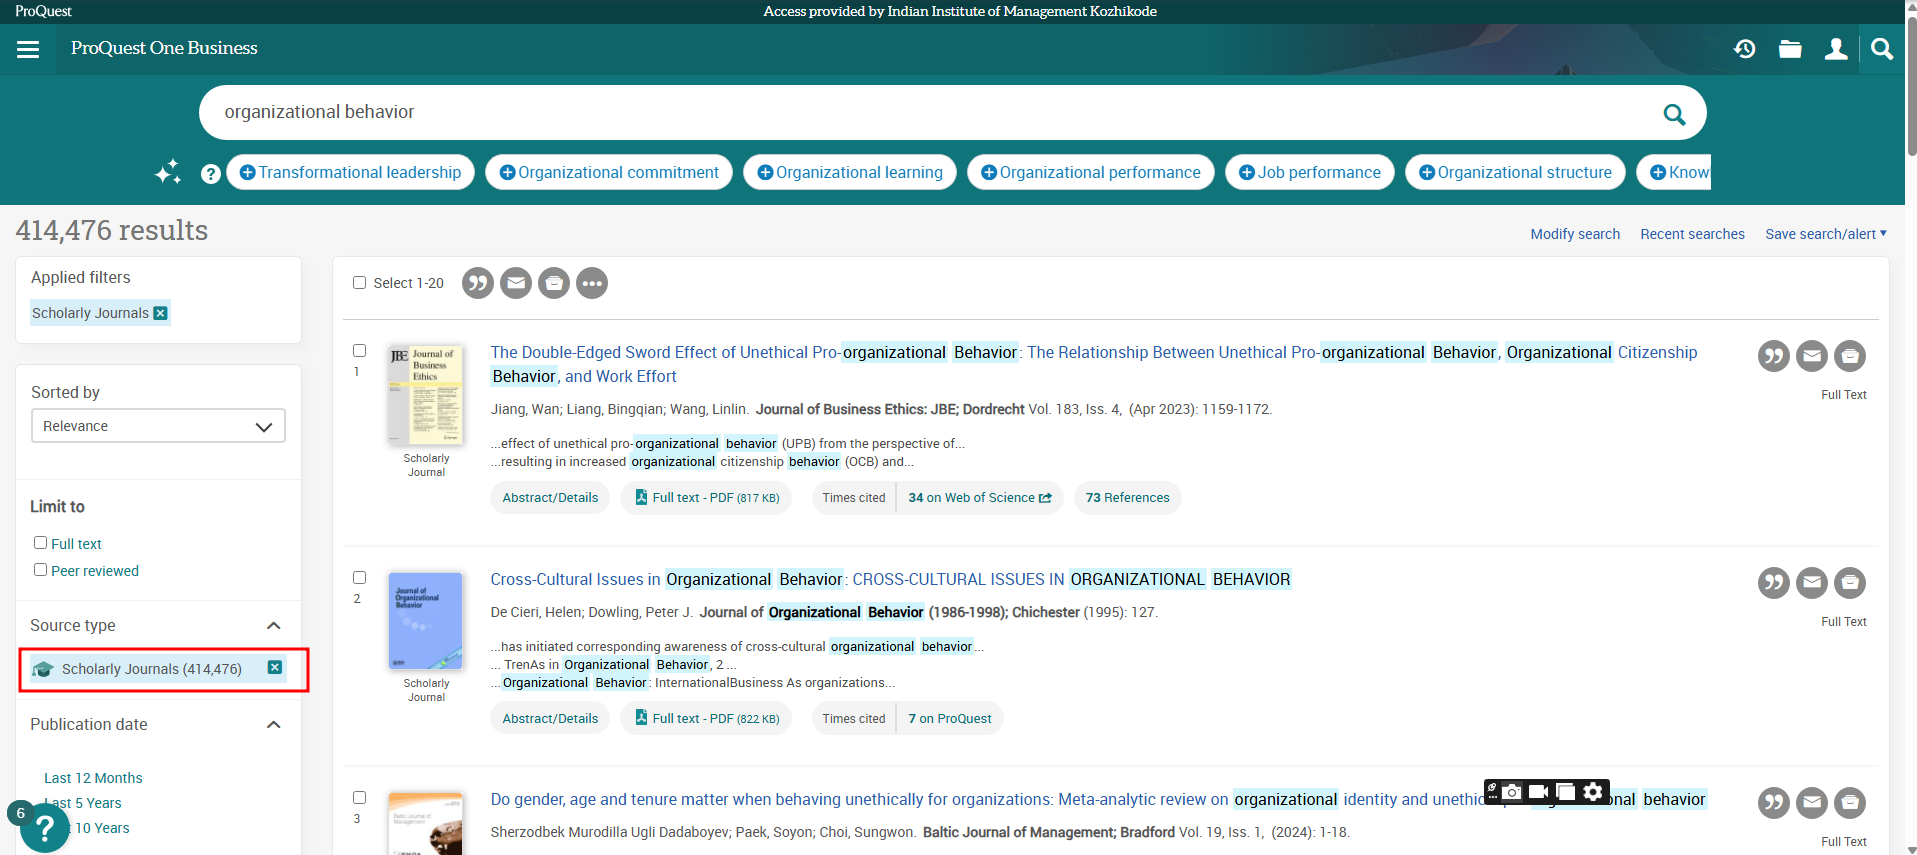The width and height of the screenshot is (1917, 855).
Task: Email the second result using envelope icon
Action: pos(1811,583)
